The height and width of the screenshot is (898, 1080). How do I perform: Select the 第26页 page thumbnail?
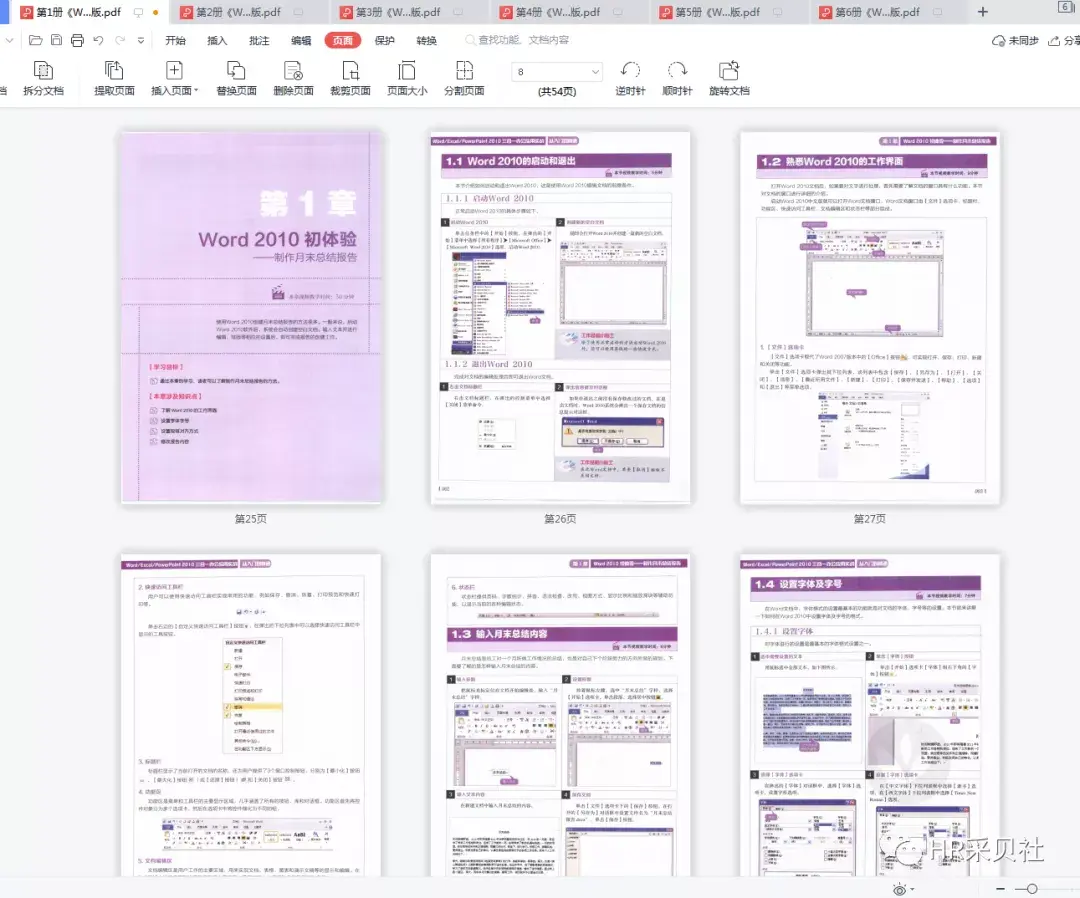[560, 317]
